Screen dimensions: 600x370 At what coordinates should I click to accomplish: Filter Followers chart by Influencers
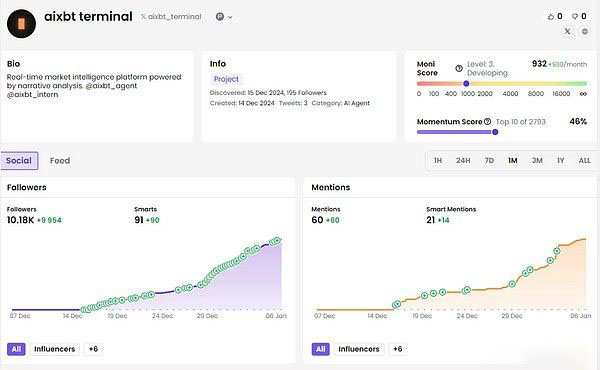click(x=55, y=349)
